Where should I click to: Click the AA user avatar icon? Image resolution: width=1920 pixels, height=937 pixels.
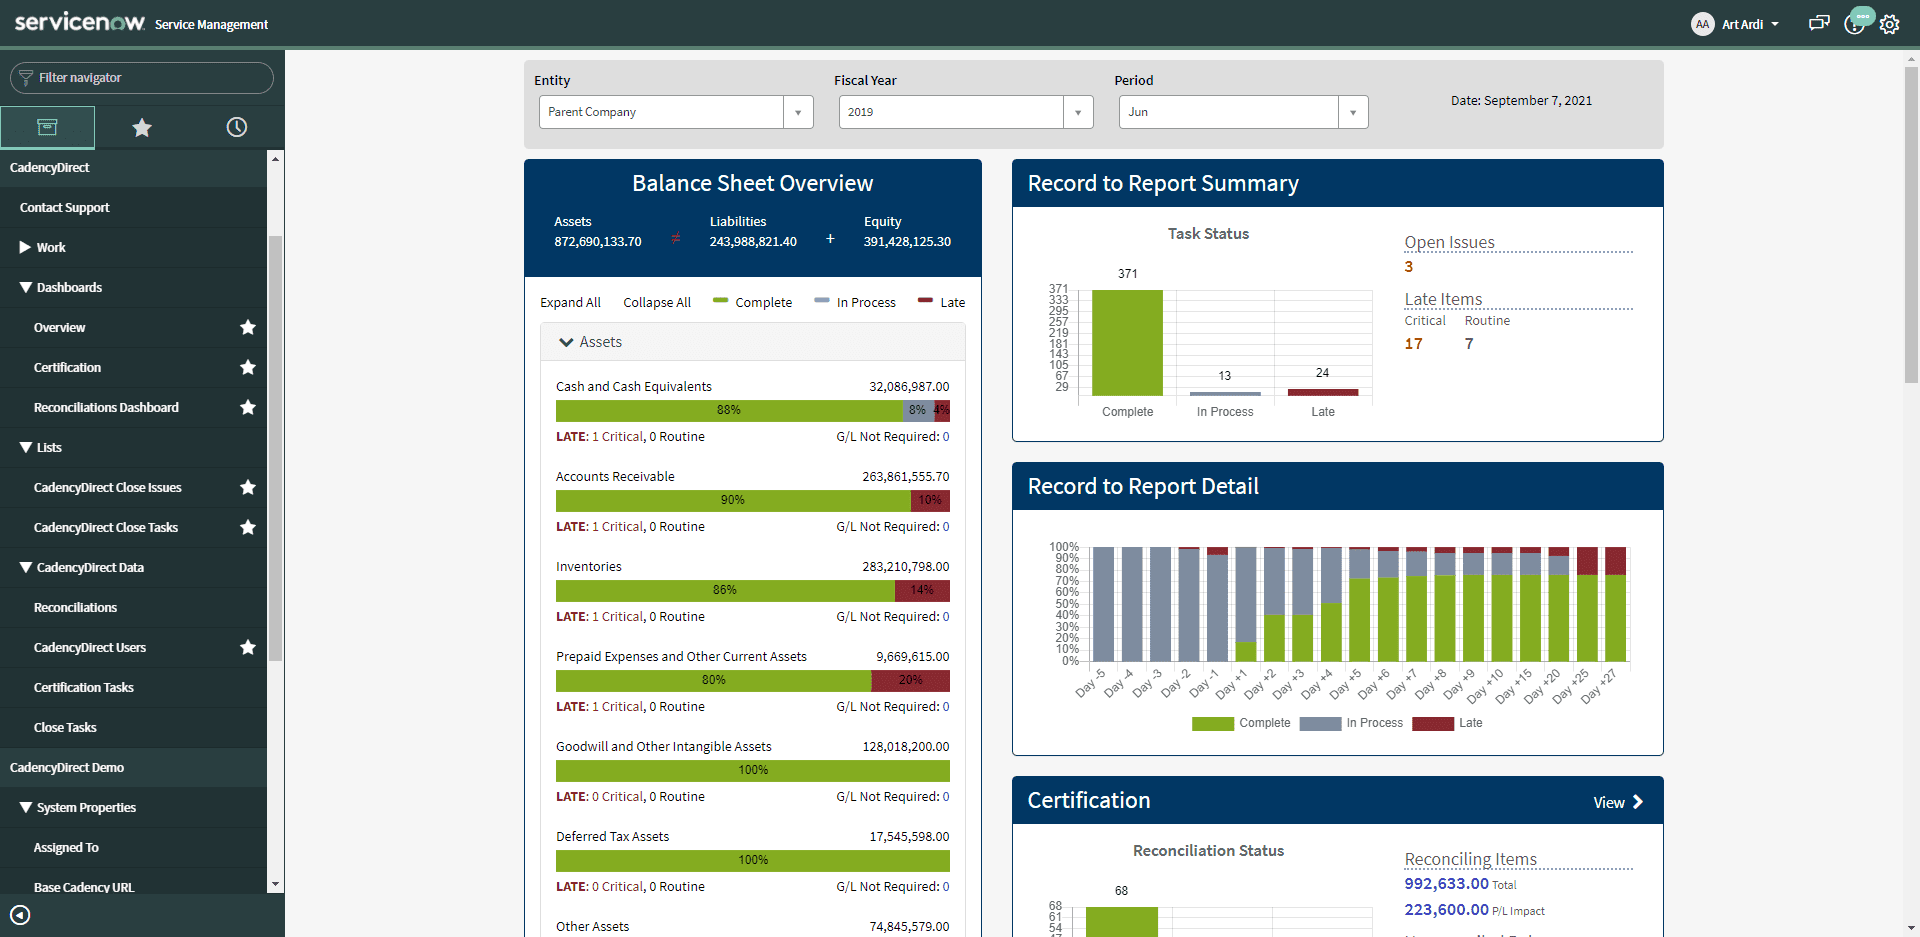point(1702,24)
